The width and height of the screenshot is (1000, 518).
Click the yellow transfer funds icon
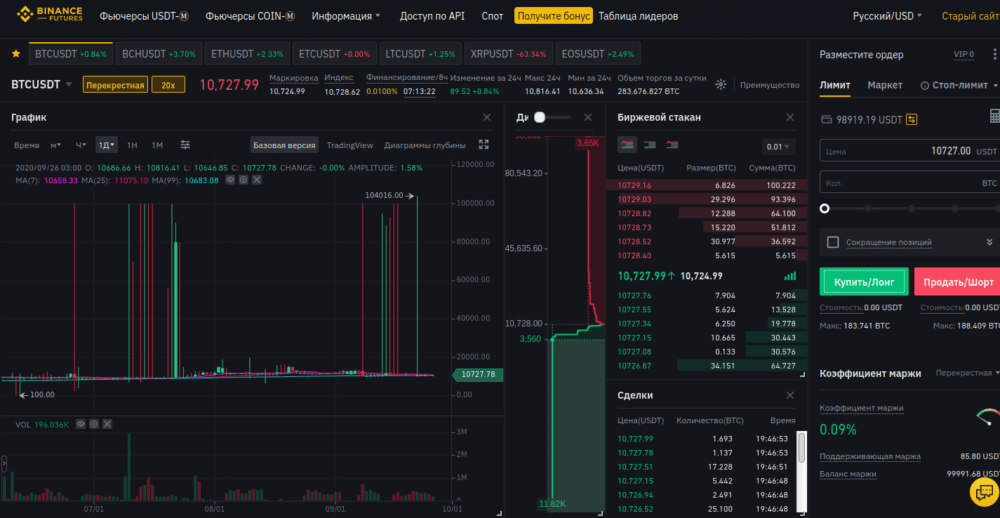(912, 120)
